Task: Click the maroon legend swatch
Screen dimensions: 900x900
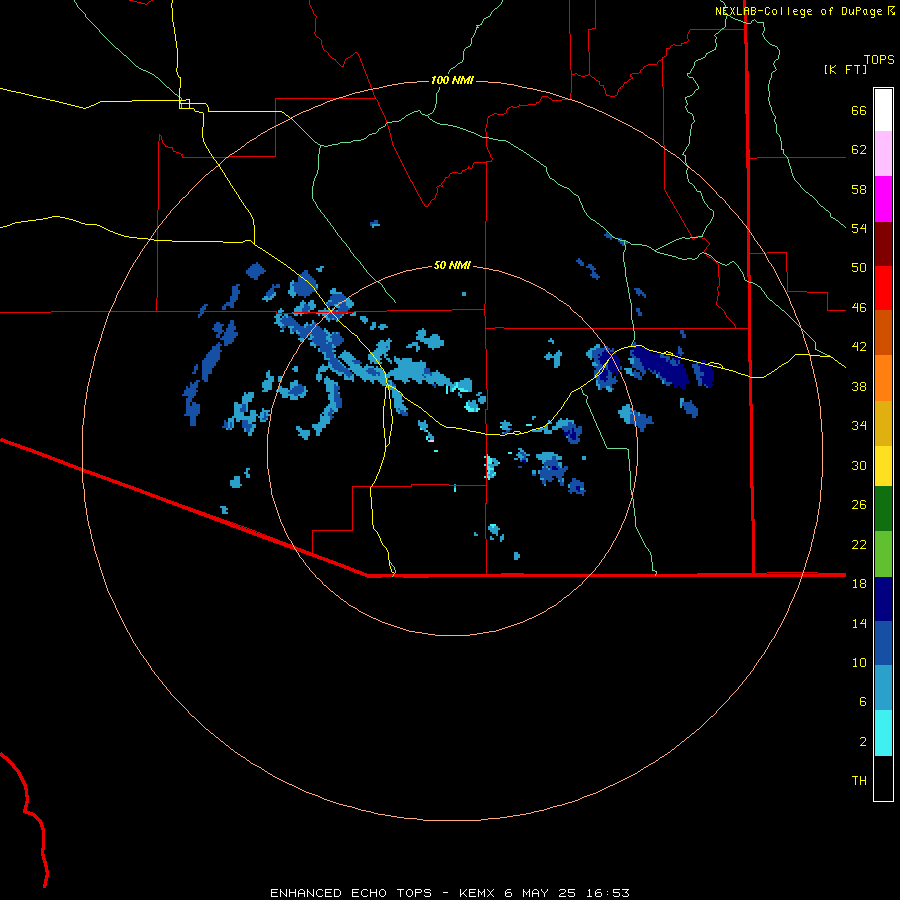Action: 883,244
